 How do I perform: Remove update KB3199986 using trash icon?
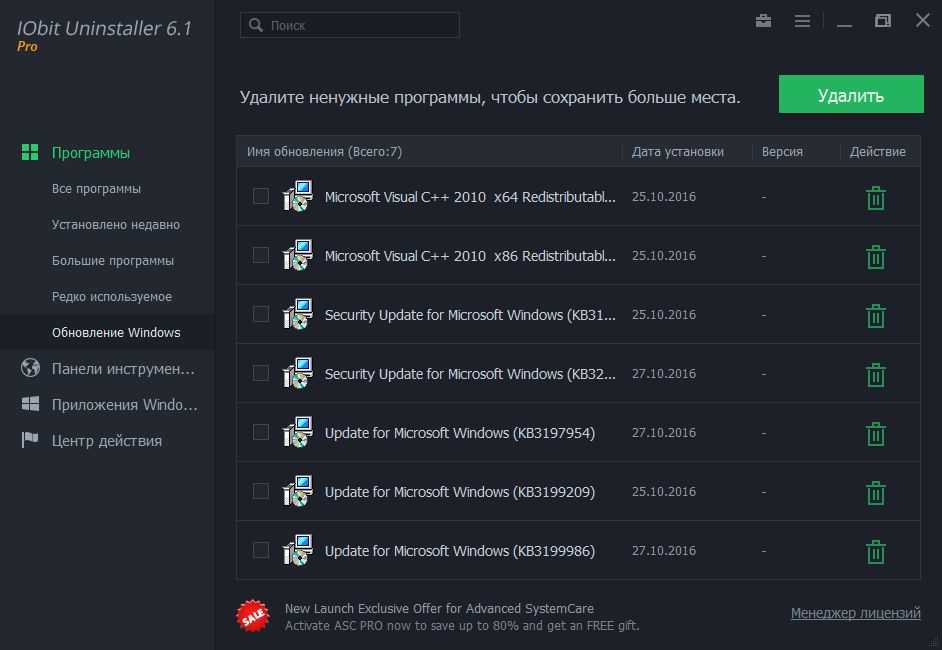point(876,551)
